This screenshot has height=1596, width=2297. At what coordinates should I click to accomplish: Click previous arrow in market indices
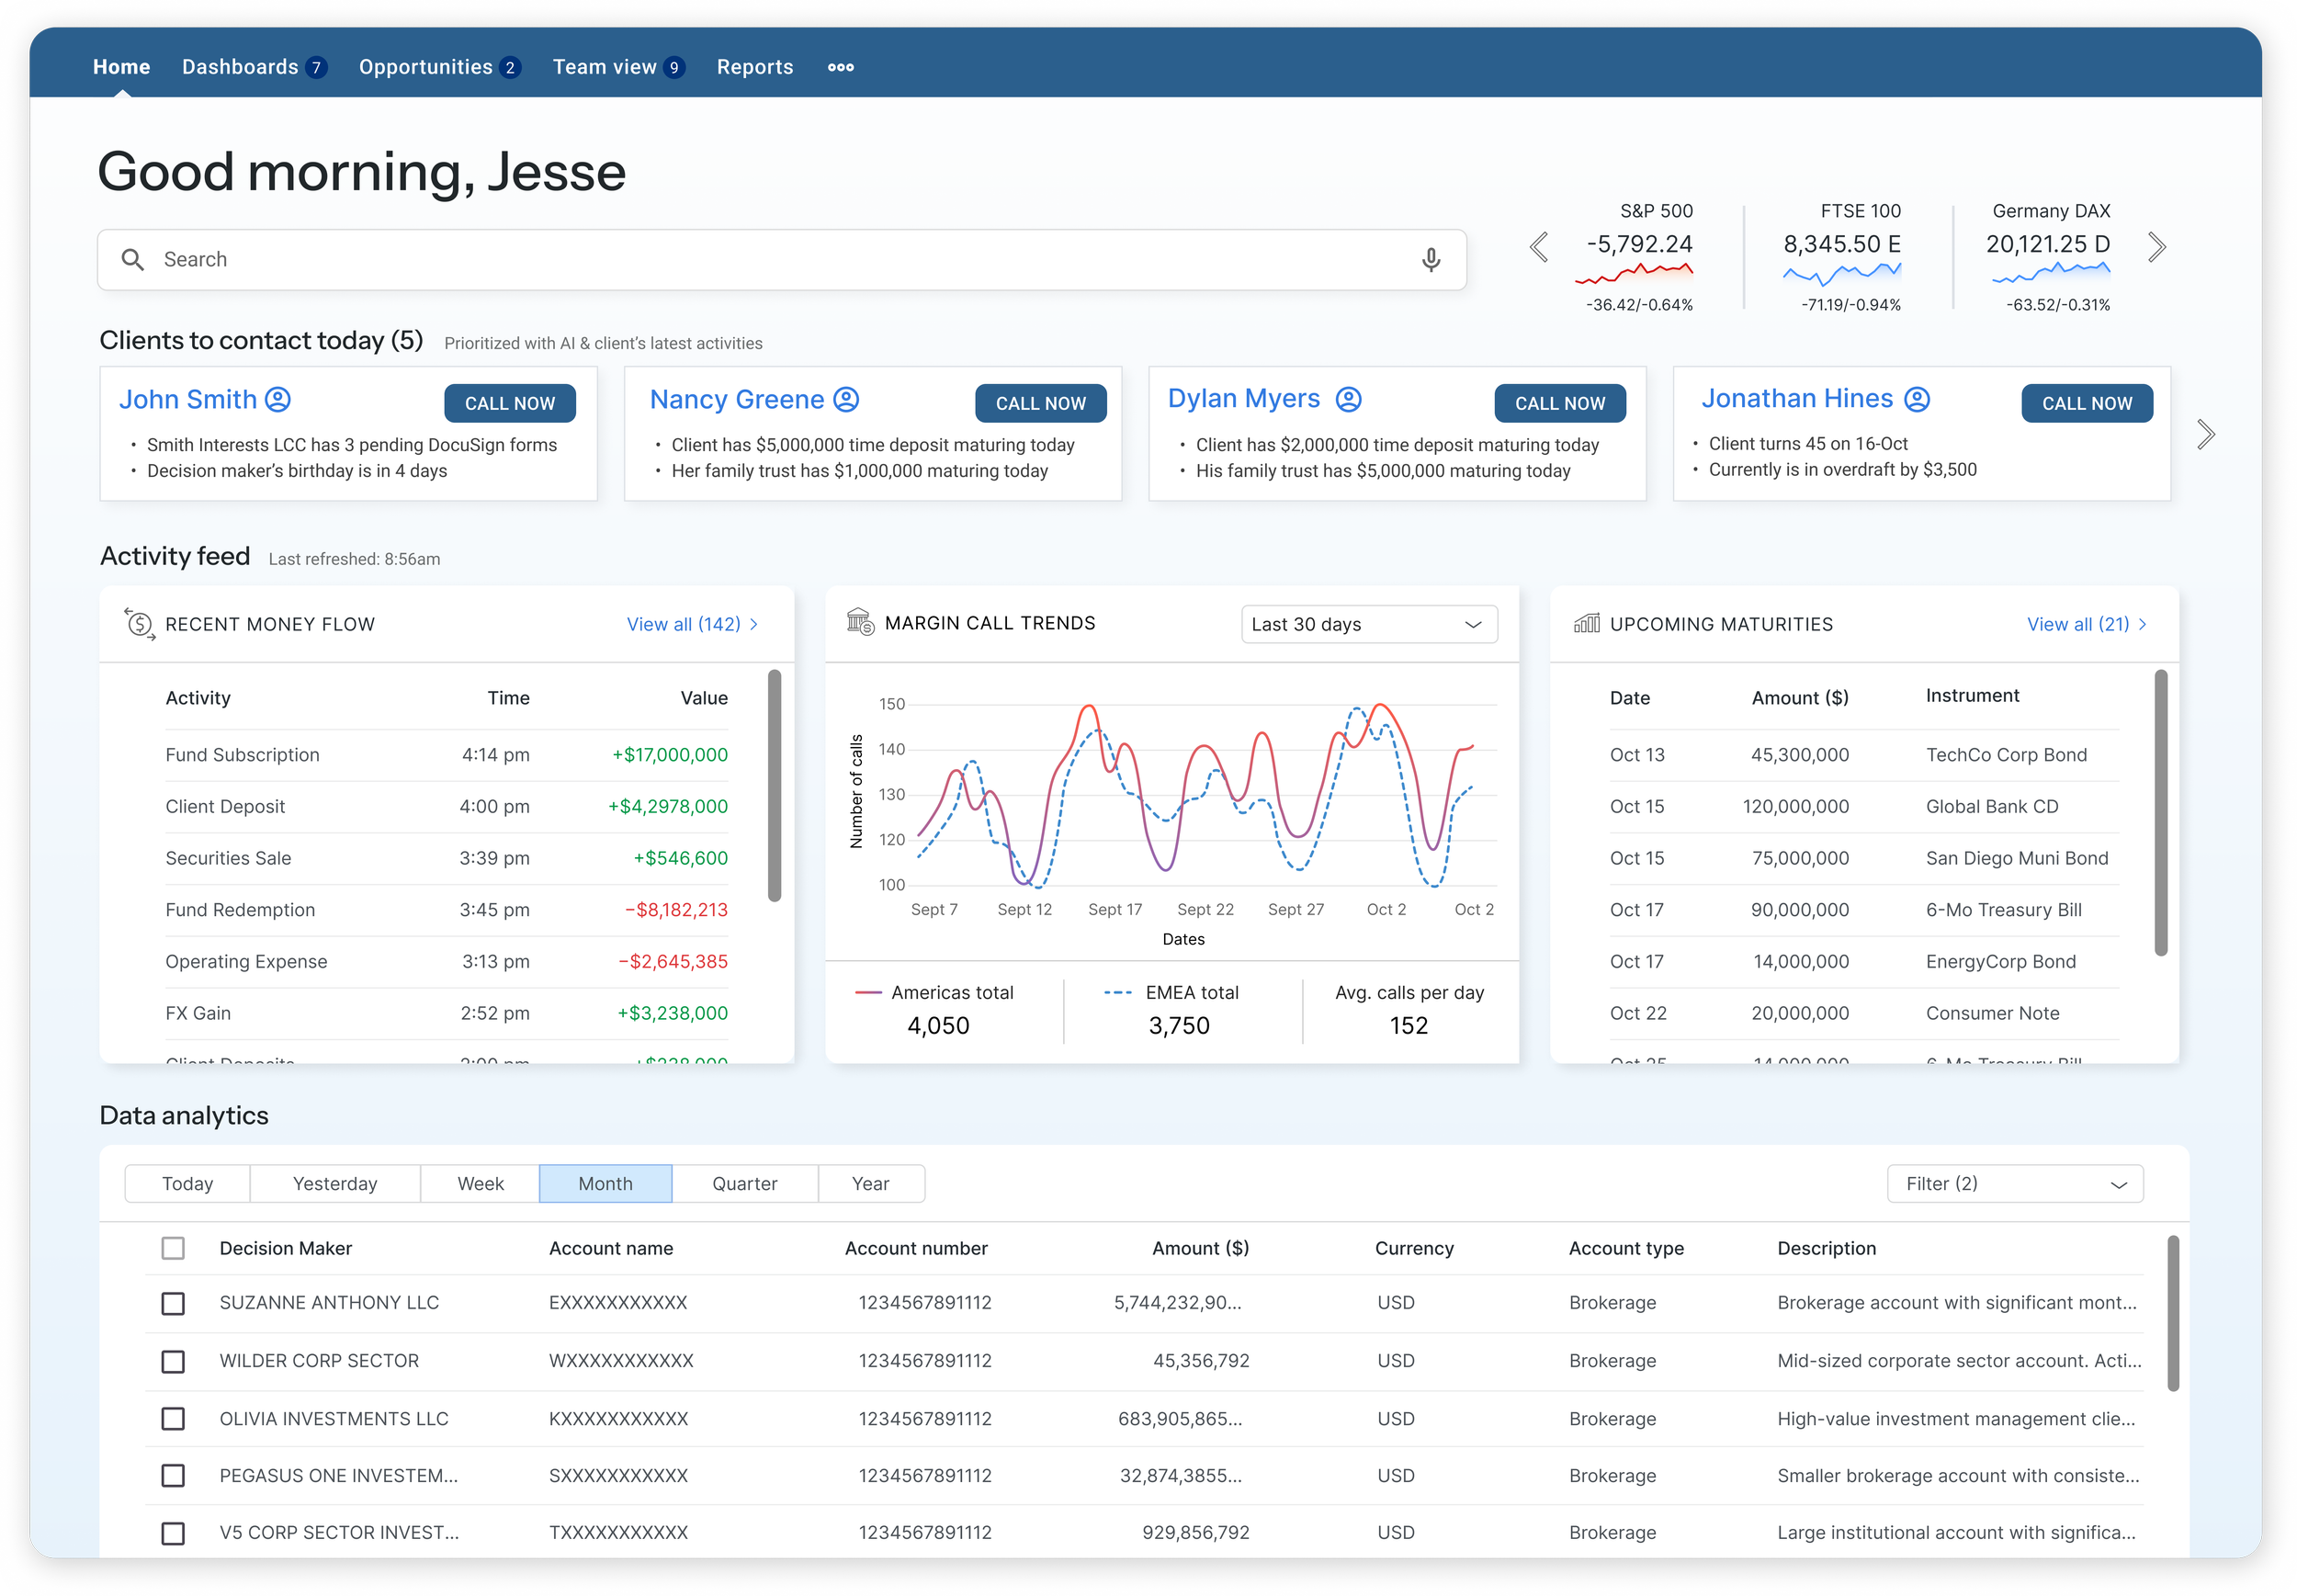[1538, 247]
